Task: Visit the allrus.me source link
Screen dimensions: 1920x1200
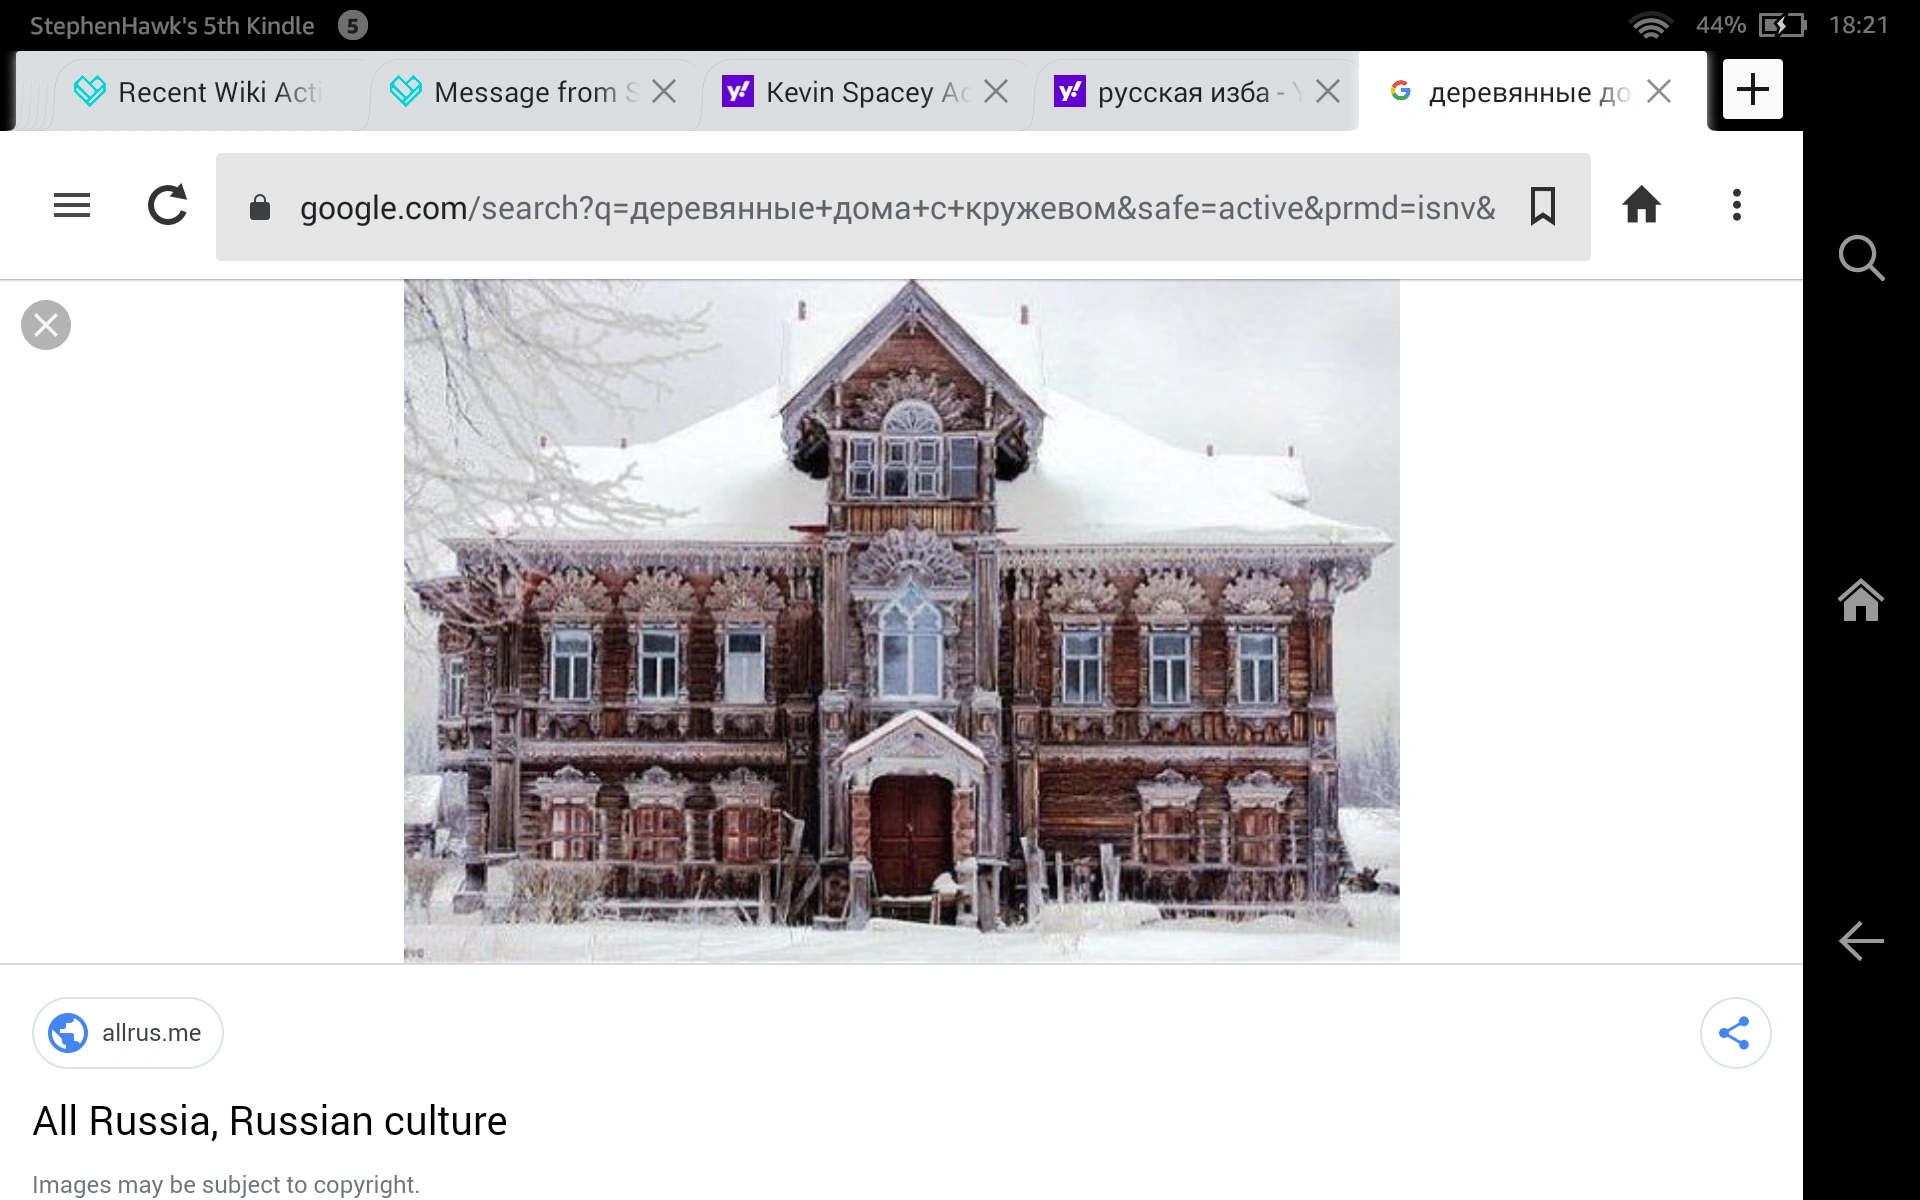Action: coord(128,1033)
